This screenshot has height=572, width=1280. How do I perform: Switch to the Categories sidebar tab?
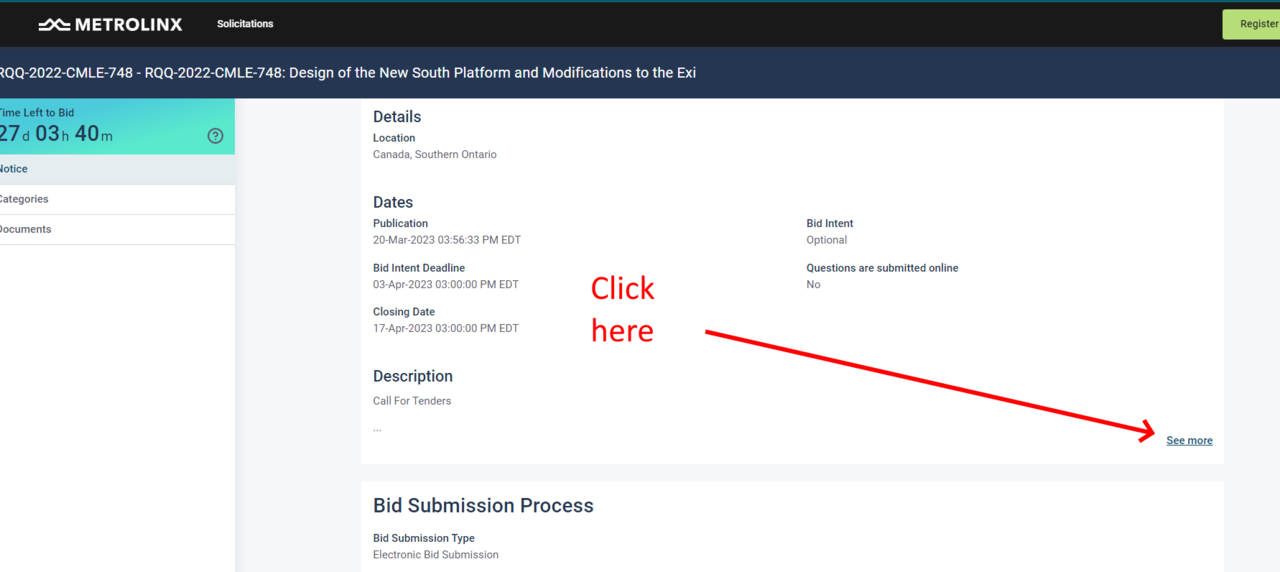coord(24,199)
